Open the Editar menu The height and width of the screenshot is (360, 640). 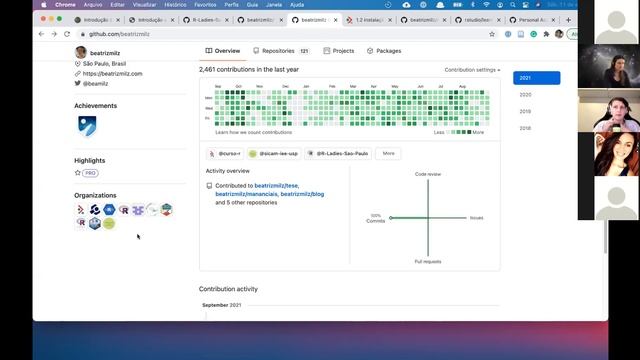click(x=117, y=5)
